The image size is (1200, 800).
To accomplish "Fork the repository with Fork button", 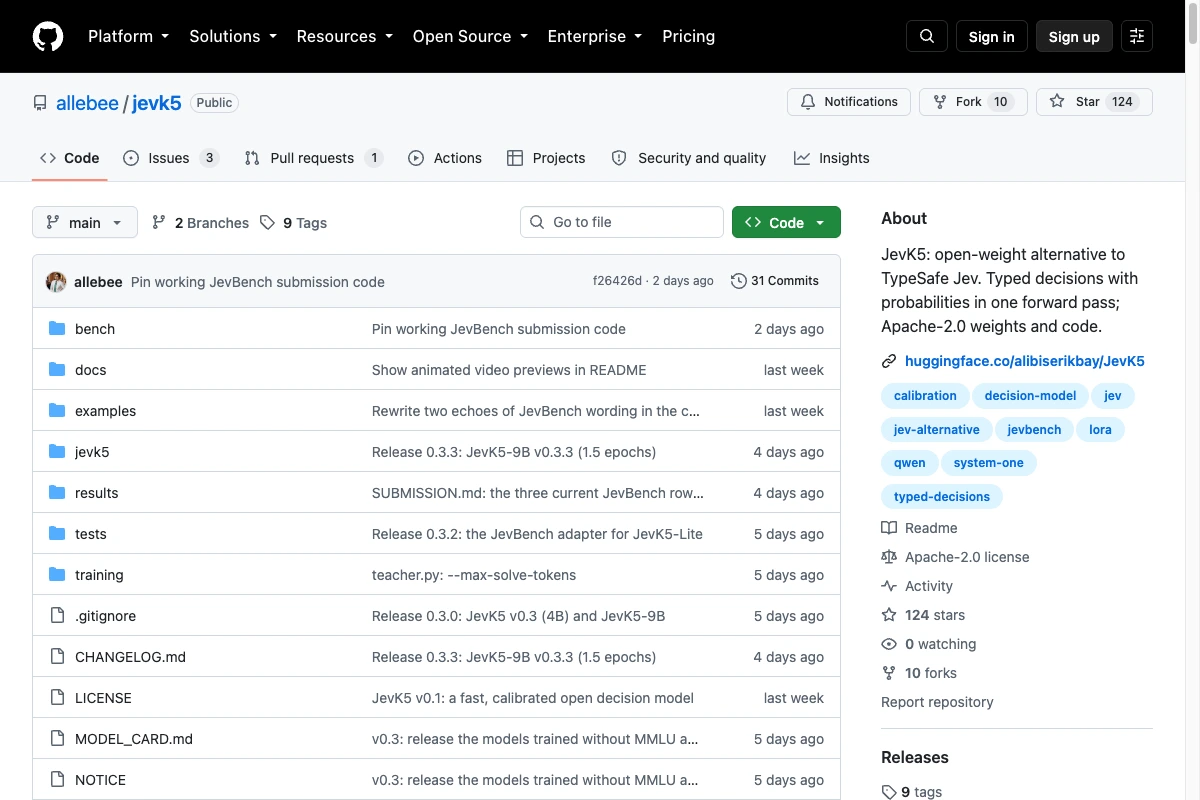I will point(973,102).
